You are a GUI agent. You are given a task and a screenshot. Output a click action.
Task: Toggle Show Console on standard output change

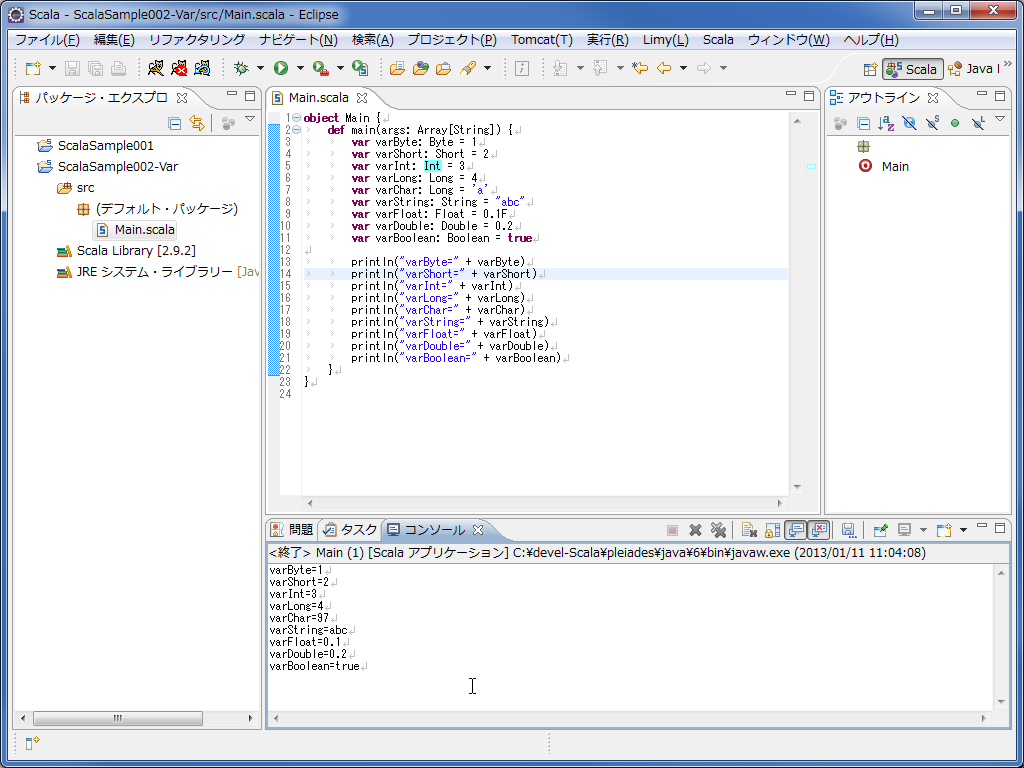pyautogui.click(x=795, y=530)
